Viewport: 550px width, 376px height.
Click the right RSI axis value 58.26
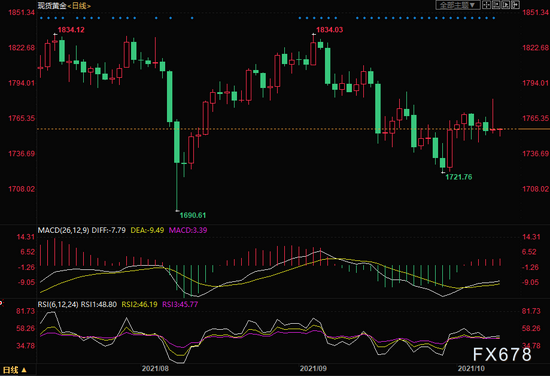[x=531, y=329]
